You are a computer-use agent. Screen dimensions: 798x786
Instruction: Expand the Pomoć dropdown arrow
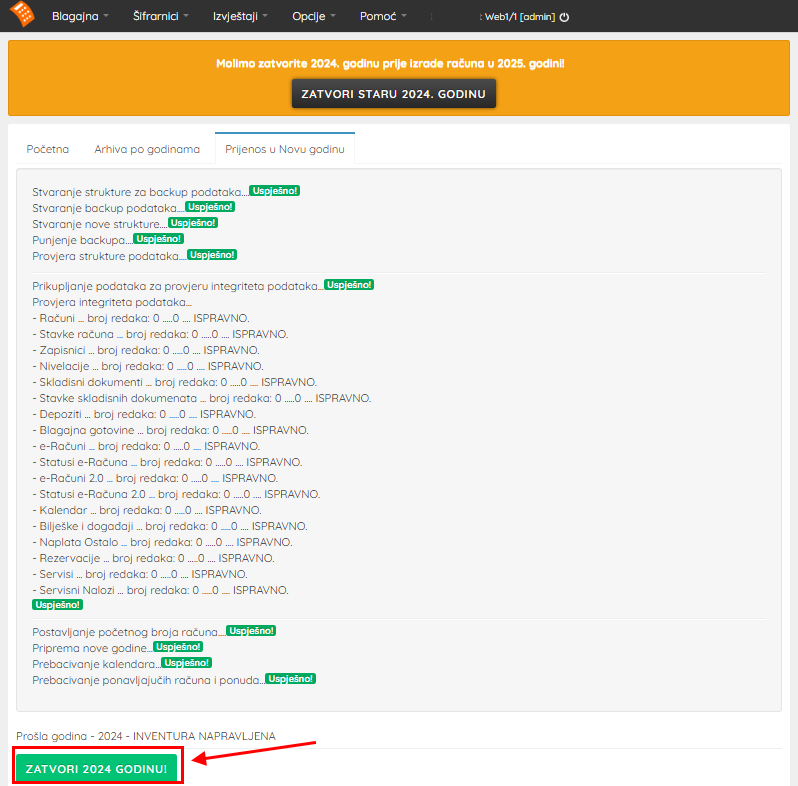click(x=404, y=16)
